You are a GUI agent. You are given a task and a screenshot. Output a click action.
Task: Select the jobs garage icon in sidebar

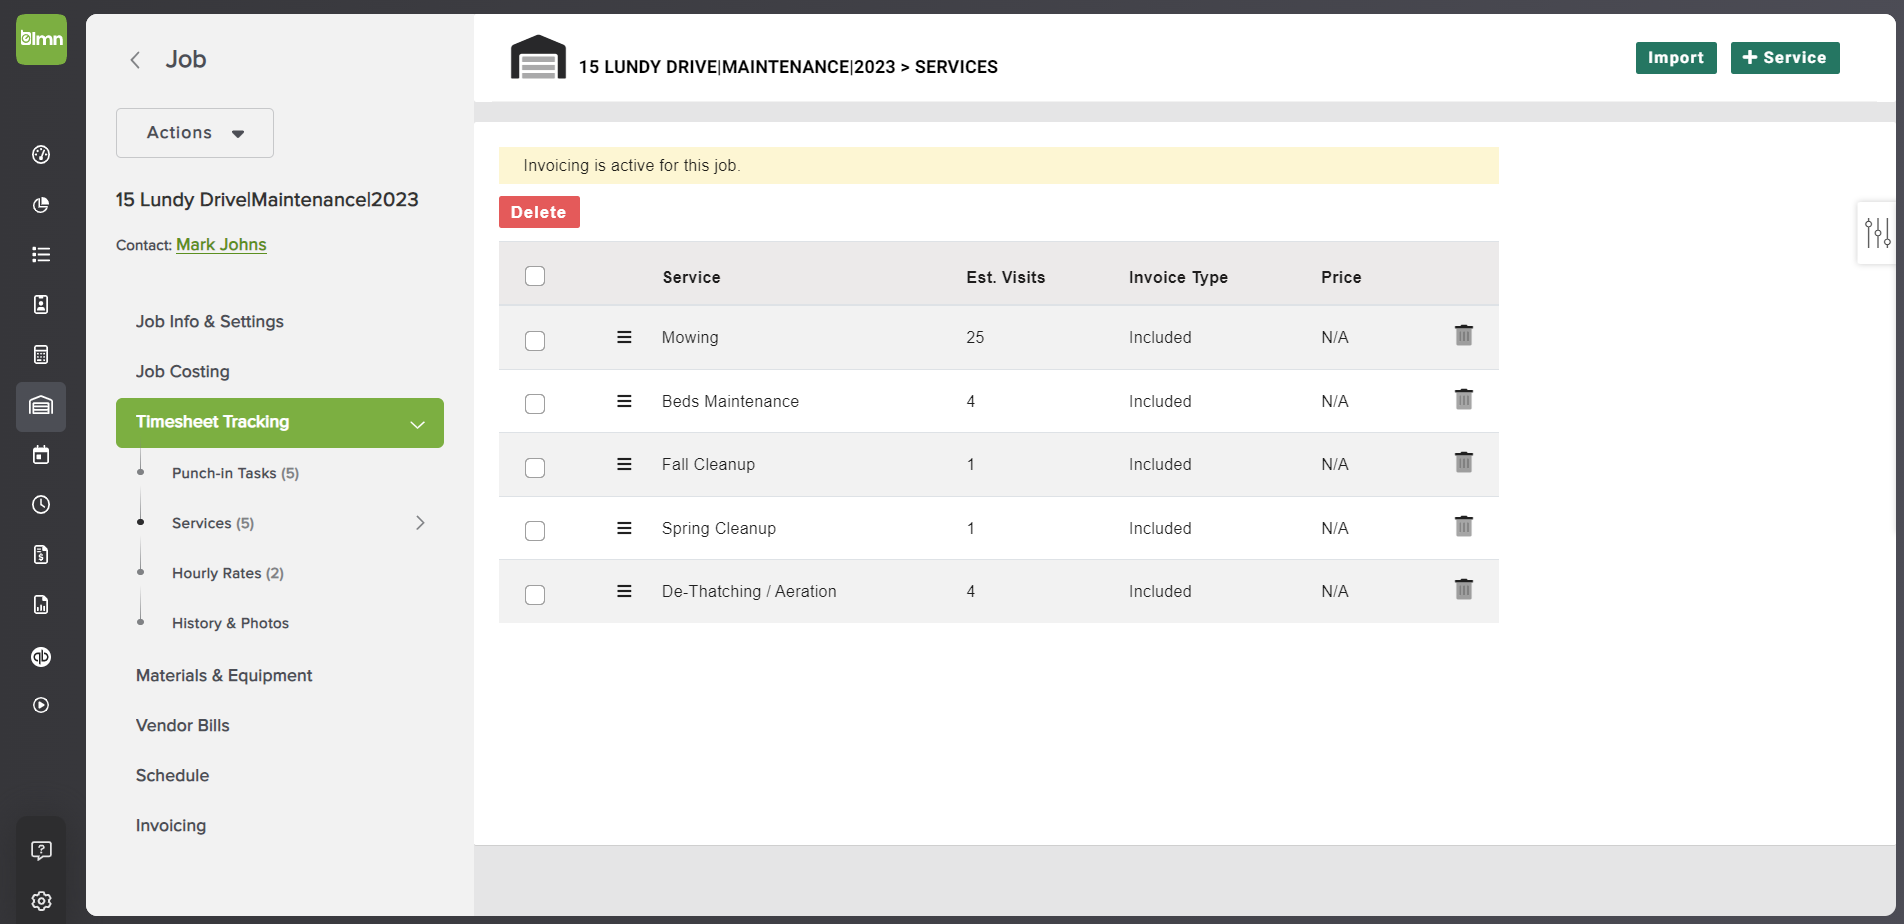click(x=41, y=406)
